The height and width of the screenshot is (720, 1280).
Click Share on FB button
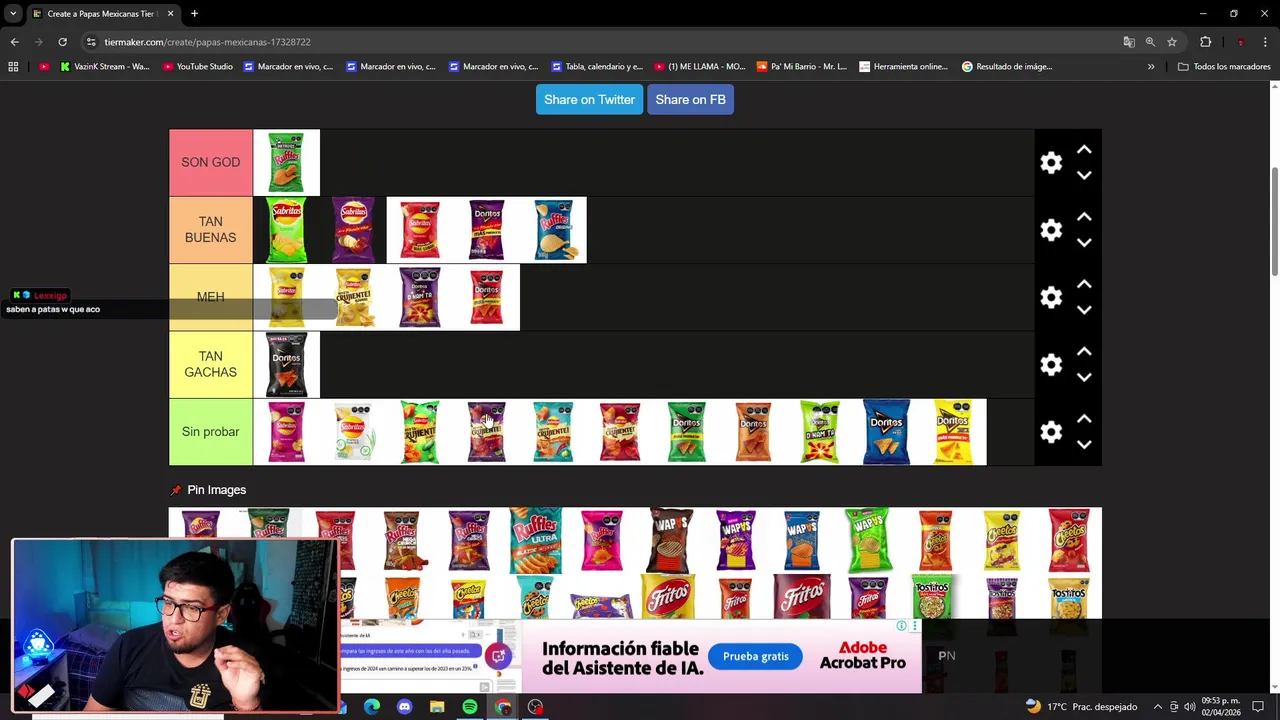[x=690, y=99]
